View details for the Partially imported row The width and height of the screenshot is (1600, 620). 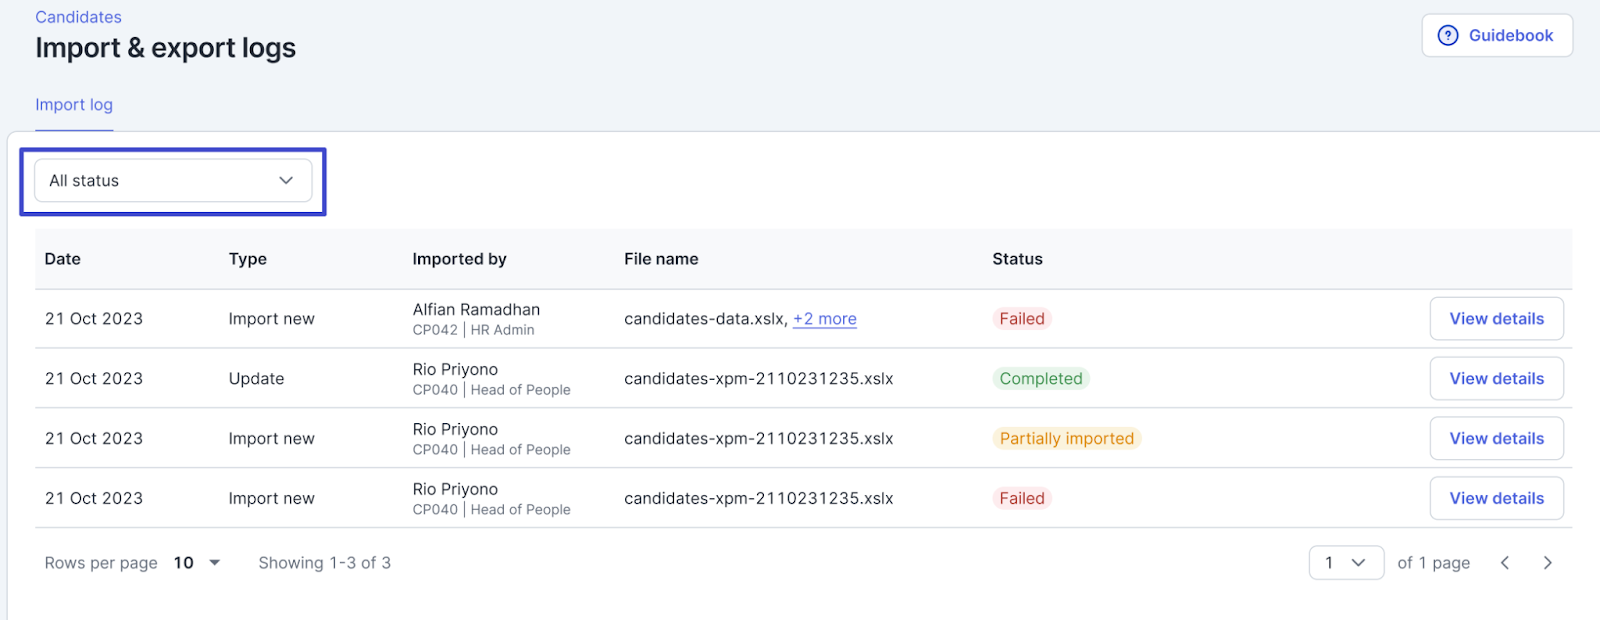1495,439
